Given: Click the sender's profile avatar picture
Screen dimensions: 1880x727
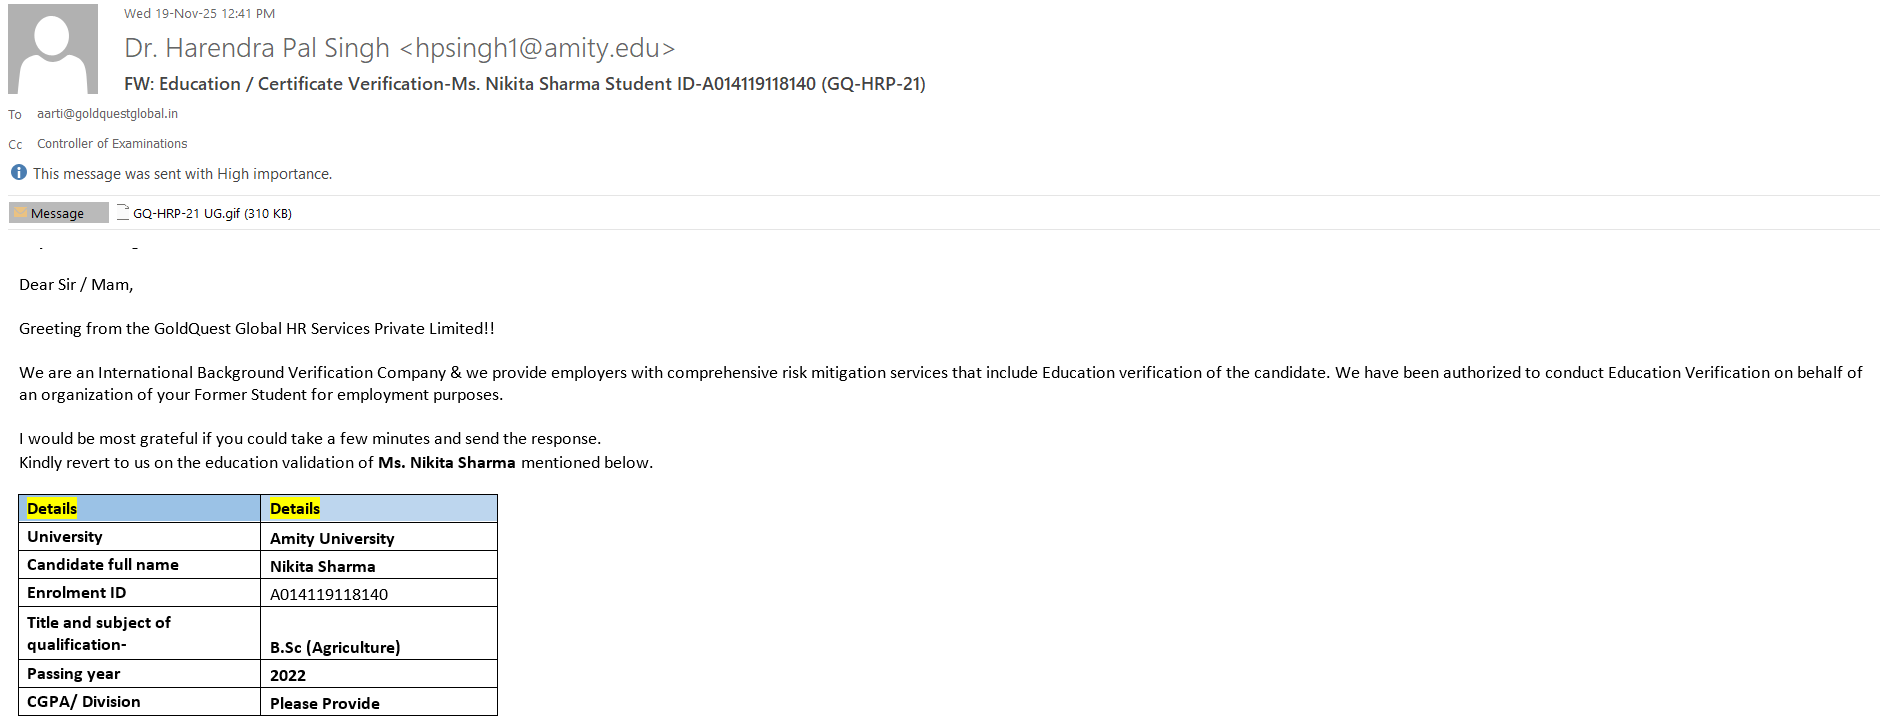Looking at the screenshot, I should [53, 49].
